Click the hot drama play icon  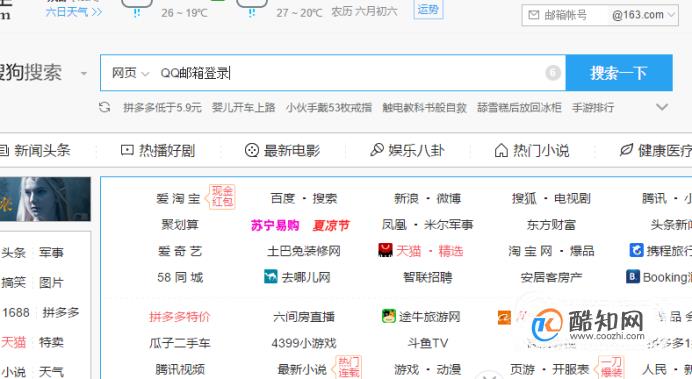pyautogui.click(x=127, y=150)
